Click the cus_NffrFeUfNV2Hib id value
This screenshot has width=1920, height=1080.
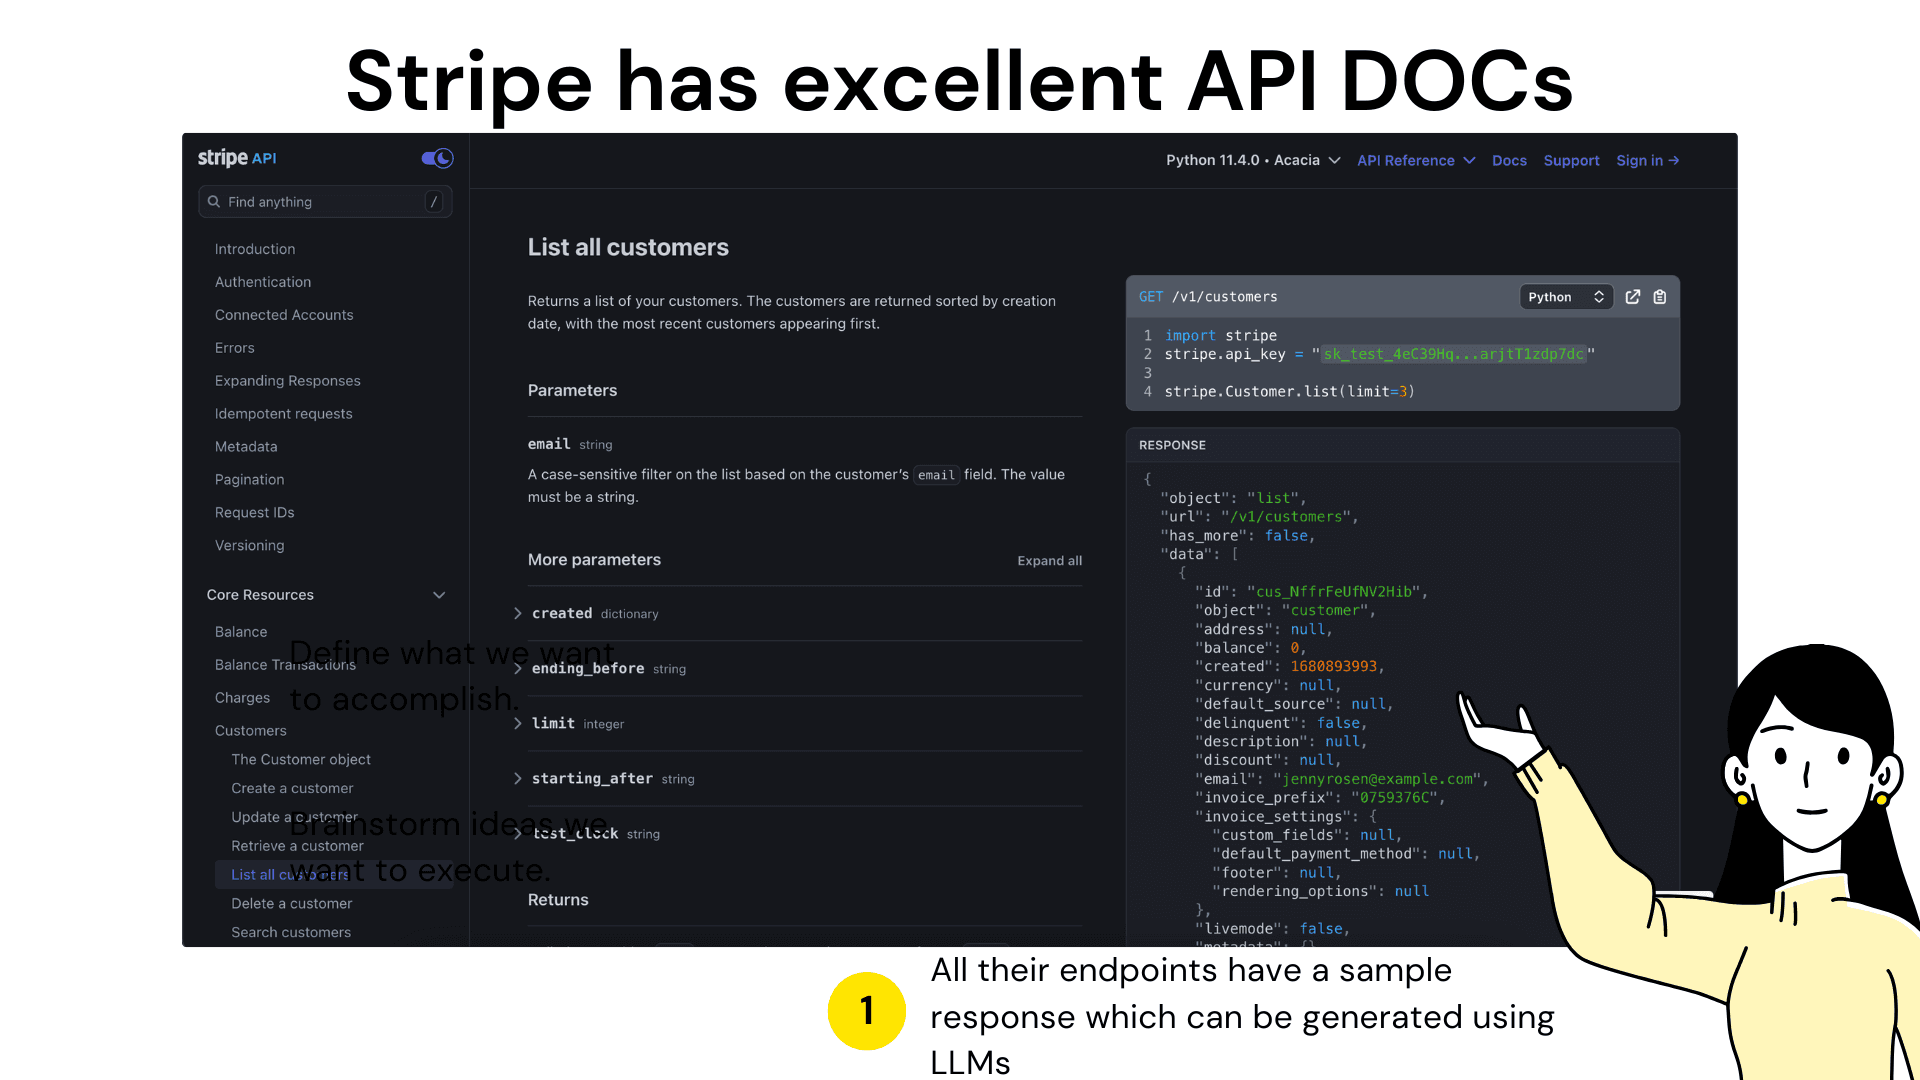tap(1335, 592)
